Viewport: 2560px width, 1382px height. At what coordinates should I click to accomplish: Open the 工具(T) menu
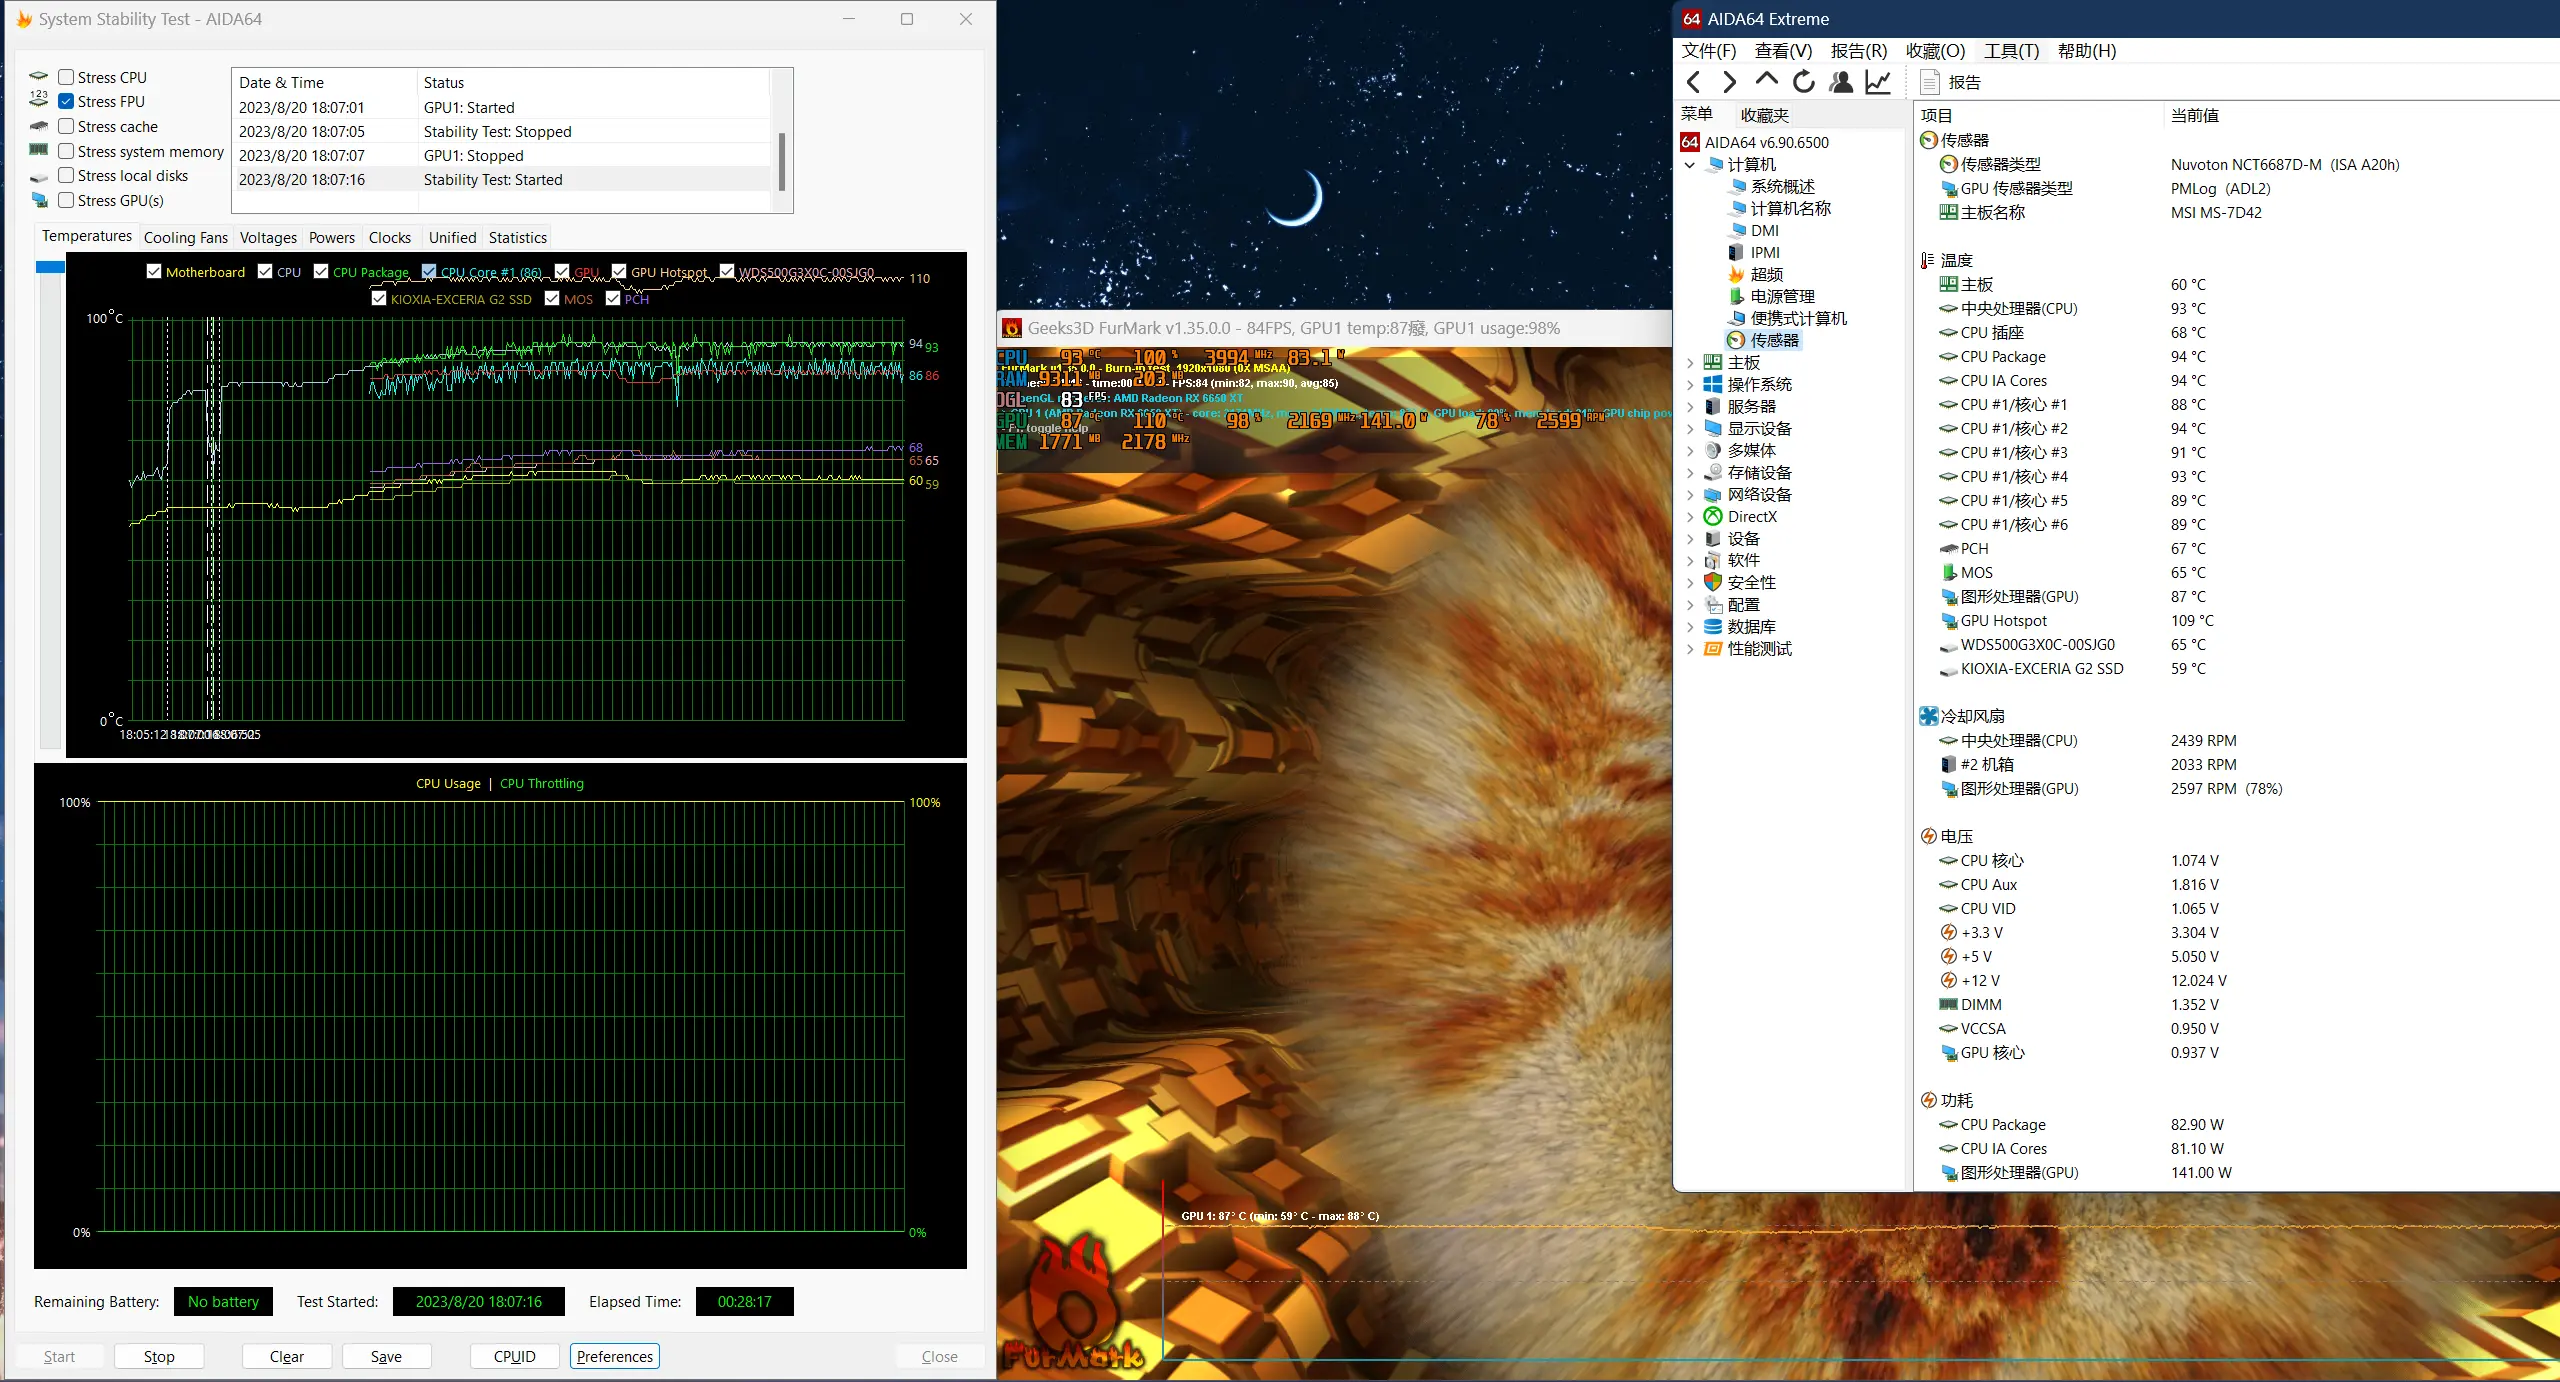[2011, 51]
